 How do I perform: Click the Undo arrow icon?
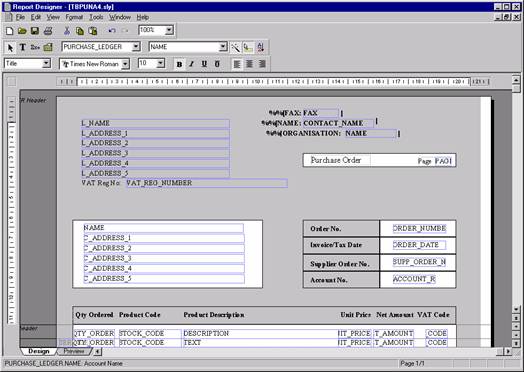(112, 31)
